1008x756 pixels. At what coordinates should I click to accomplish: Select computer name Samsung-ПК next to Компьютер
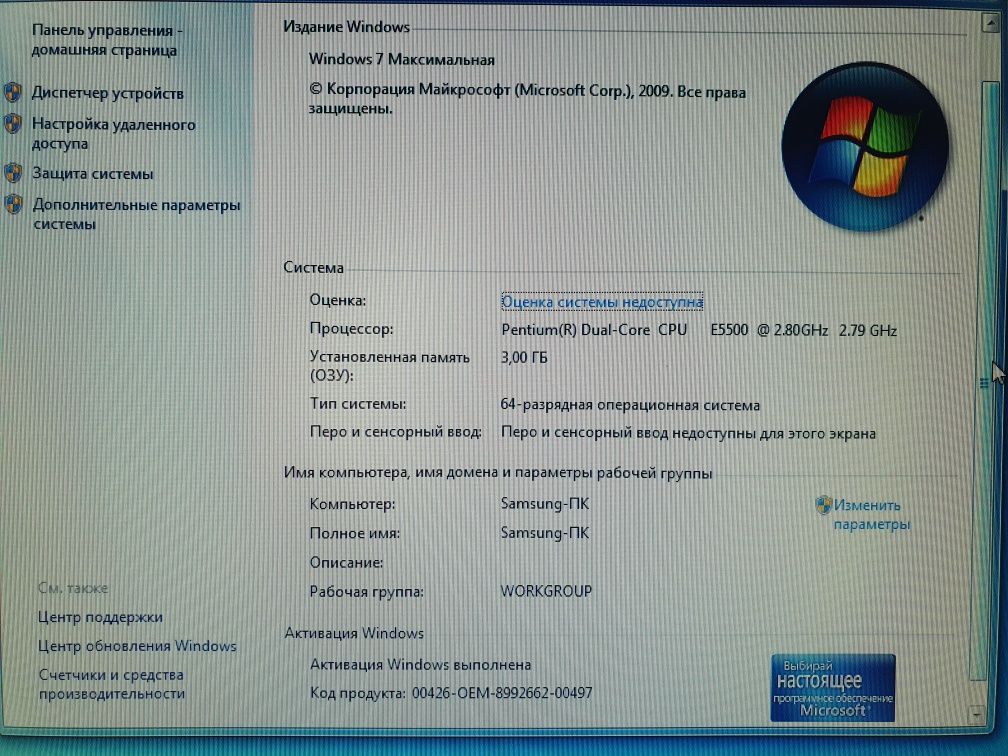544,503
